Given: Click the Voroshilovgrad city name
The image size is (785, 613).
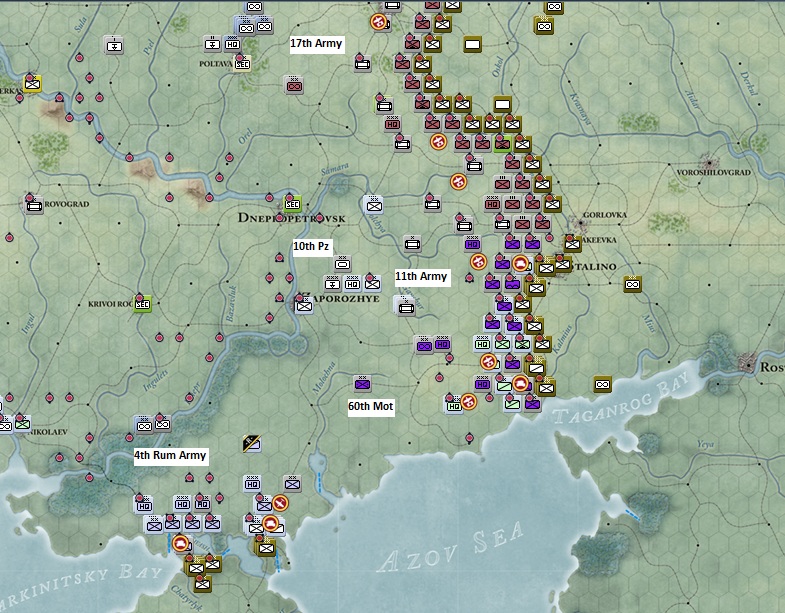Looking at the screenshot, I should pos(713,172).
